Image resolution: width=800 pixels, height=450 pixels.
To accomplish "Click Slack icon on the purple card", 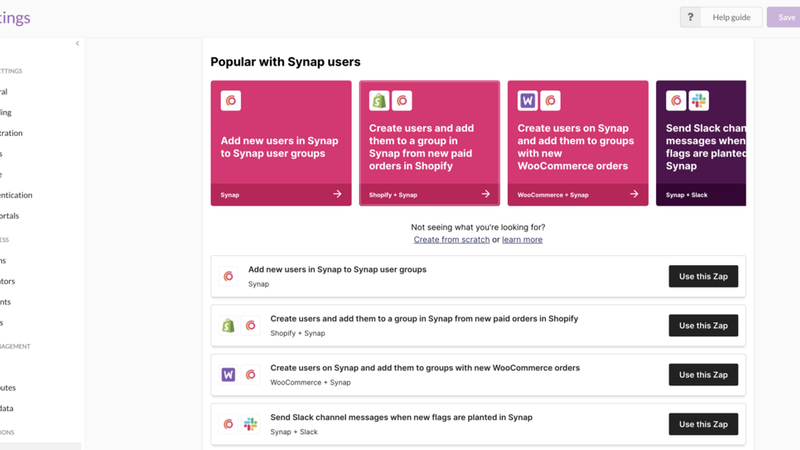I will coord(699,101).
